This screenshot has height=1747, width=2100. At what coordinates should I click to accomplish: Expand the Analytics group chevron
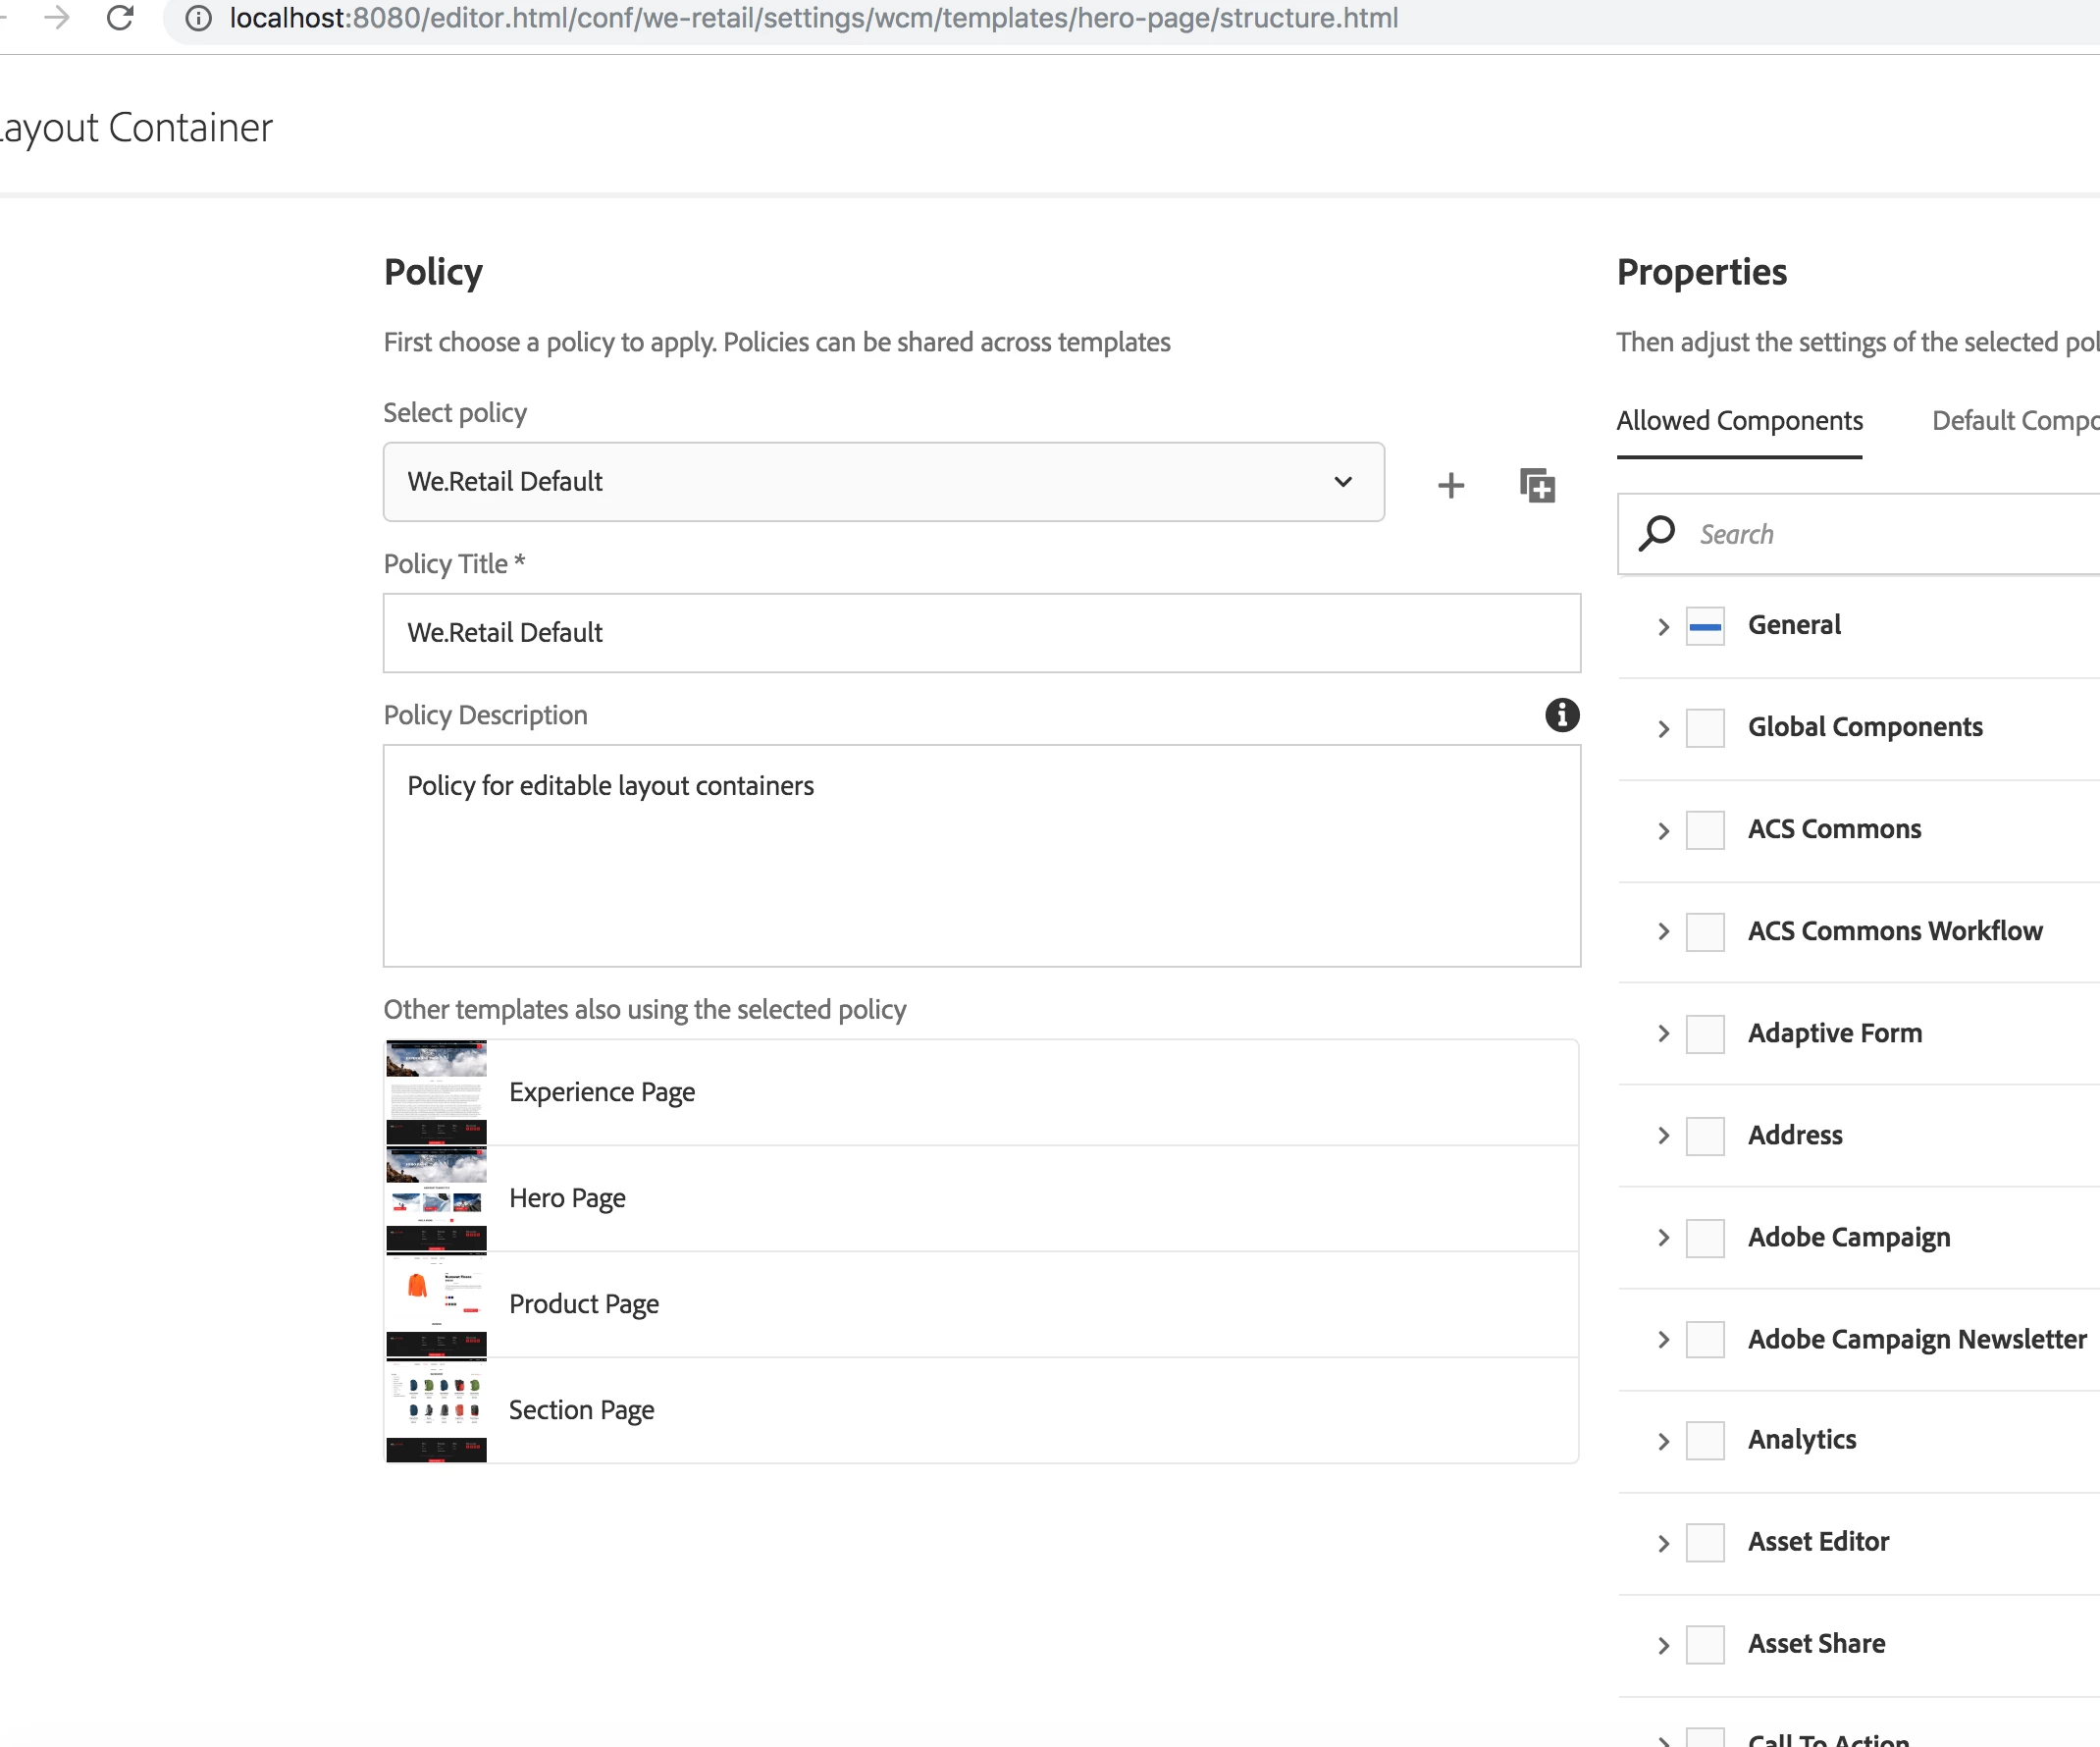tap(1663, 1441)
